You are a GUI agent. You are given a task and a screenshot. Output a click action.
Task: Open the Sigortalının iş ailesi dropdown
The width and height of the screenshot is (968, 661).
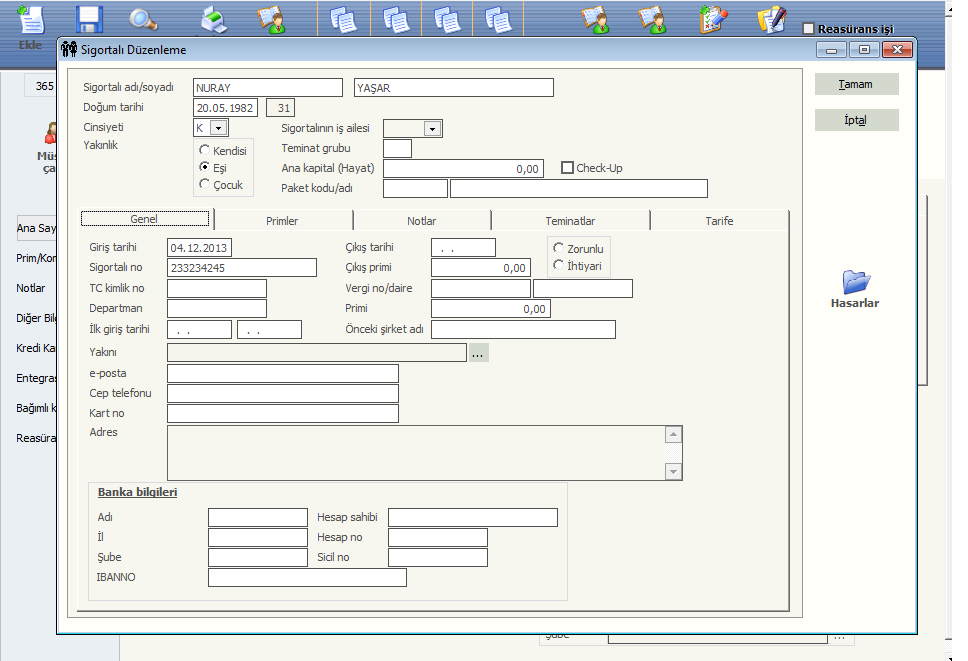[x=432, y=128]
